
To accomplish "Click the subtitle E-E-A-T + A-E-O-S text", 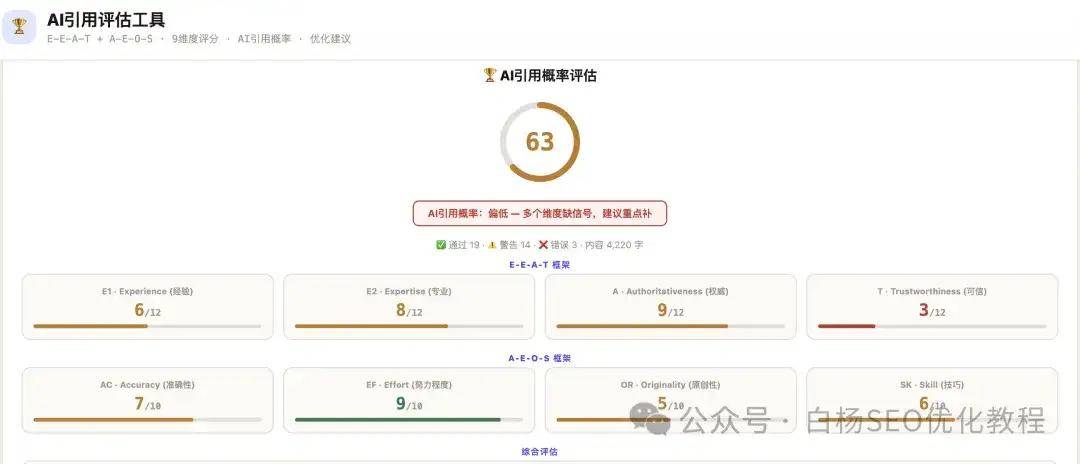I will point(100,39).
